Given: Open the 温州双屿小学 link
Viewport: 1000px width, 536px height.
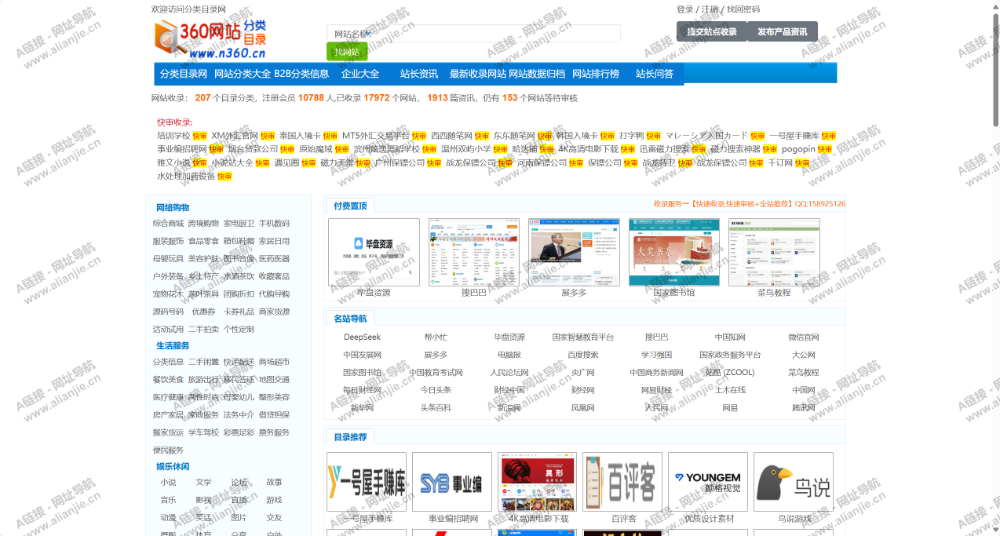Looking at the screenshot, I should click(466, 149).
